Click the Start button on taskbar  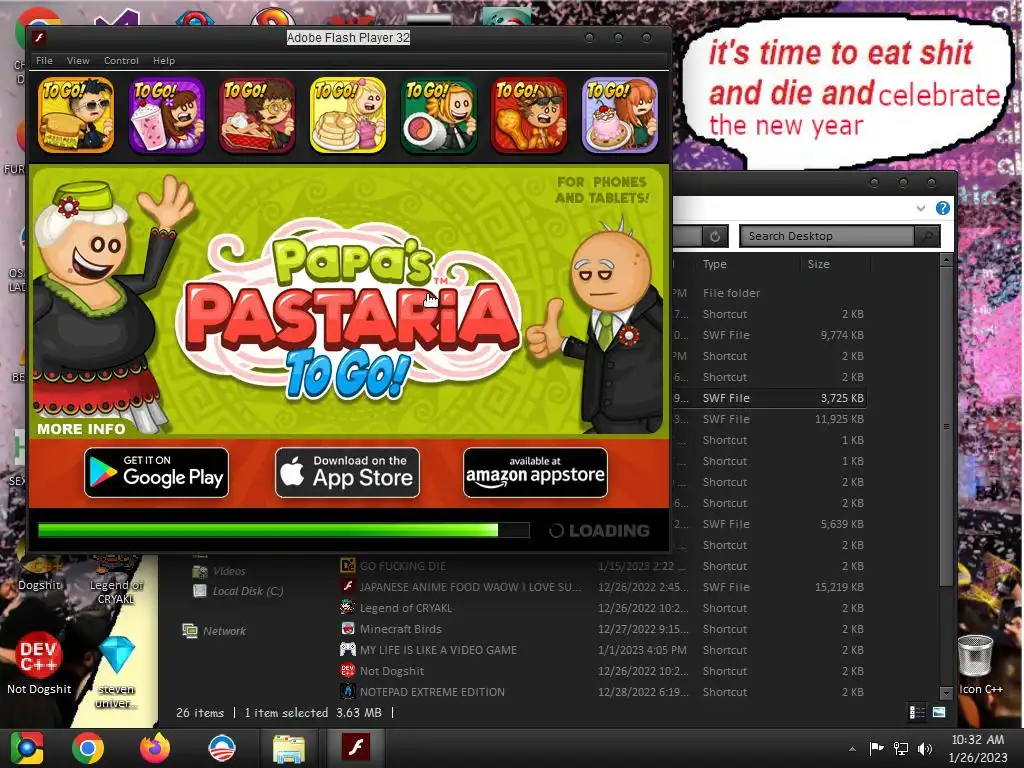pyautogui.click(x=27, y=748)
